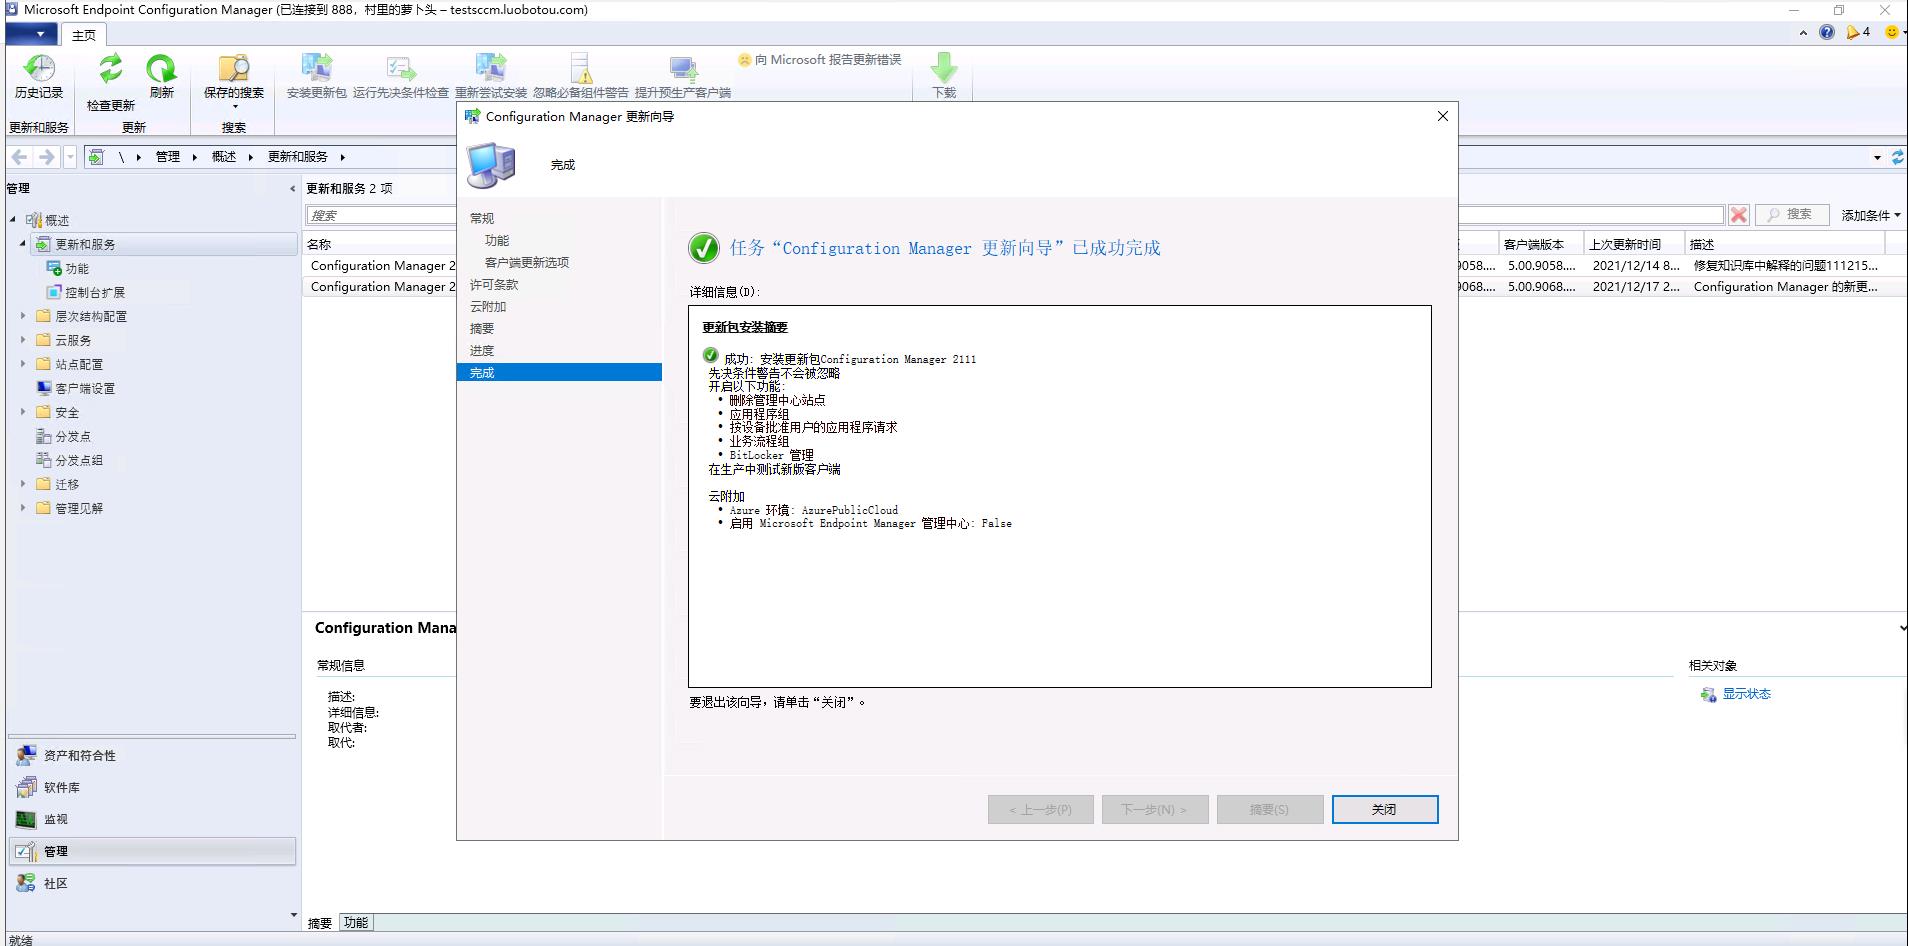Click the 更新和服务 breadcrumb segment
The image size is (1908, 946).
pyautogui.click(x=297, y=157)
